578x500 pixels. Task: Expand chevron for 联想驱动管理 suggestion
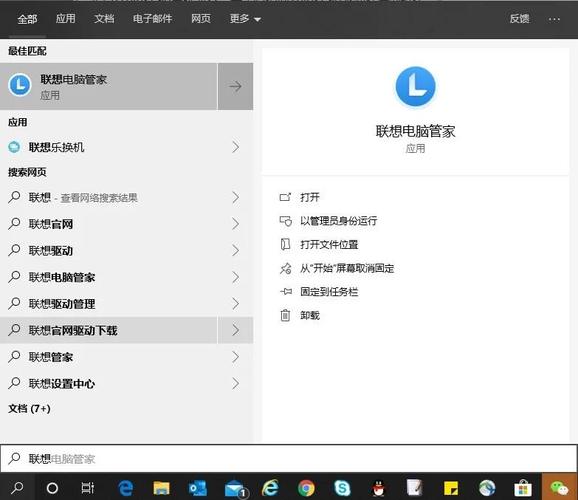click(236, 303)
